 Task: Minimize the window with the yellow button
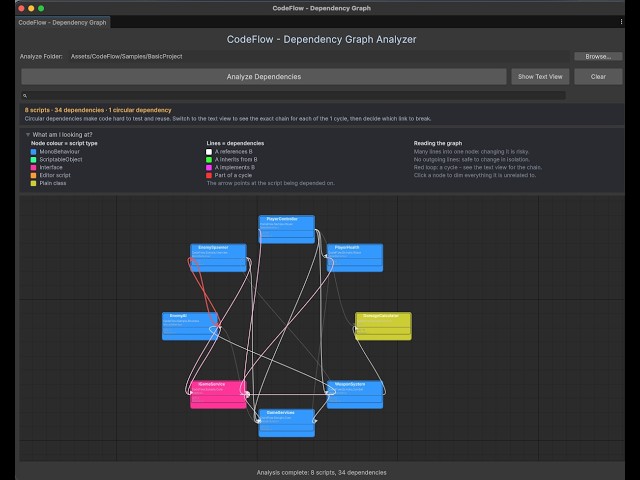pos(31,8)
